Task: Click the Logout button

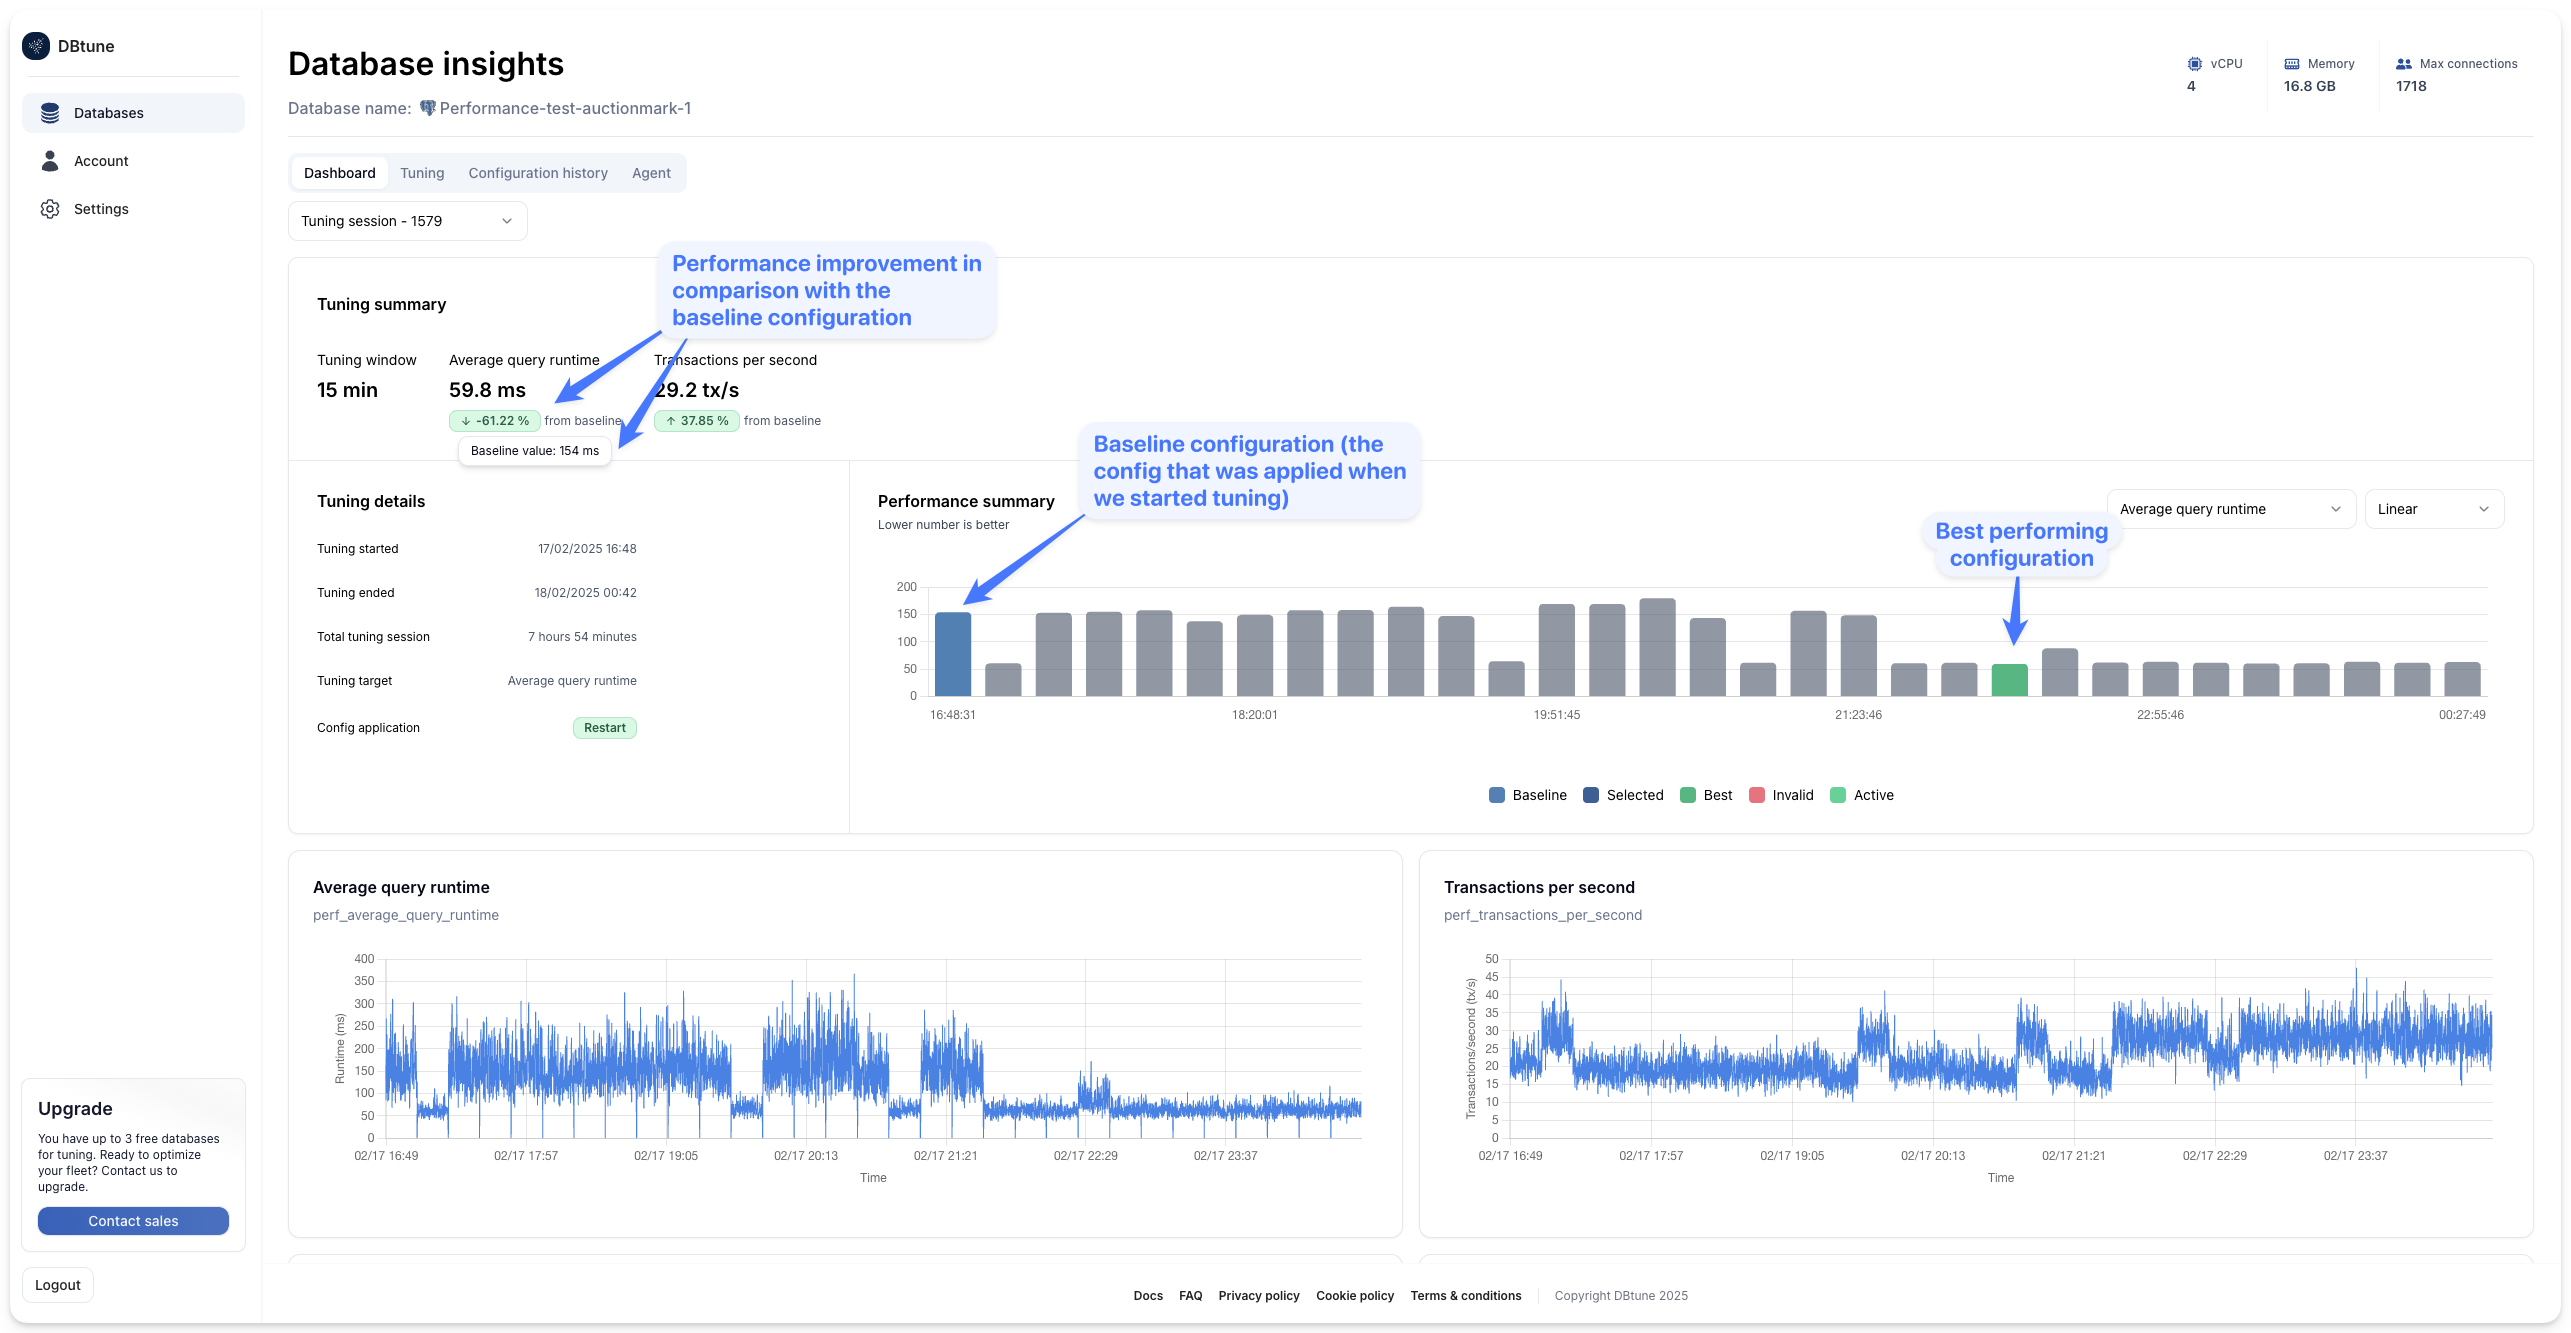Action: pyautogui.click(x=58, y=1285)
